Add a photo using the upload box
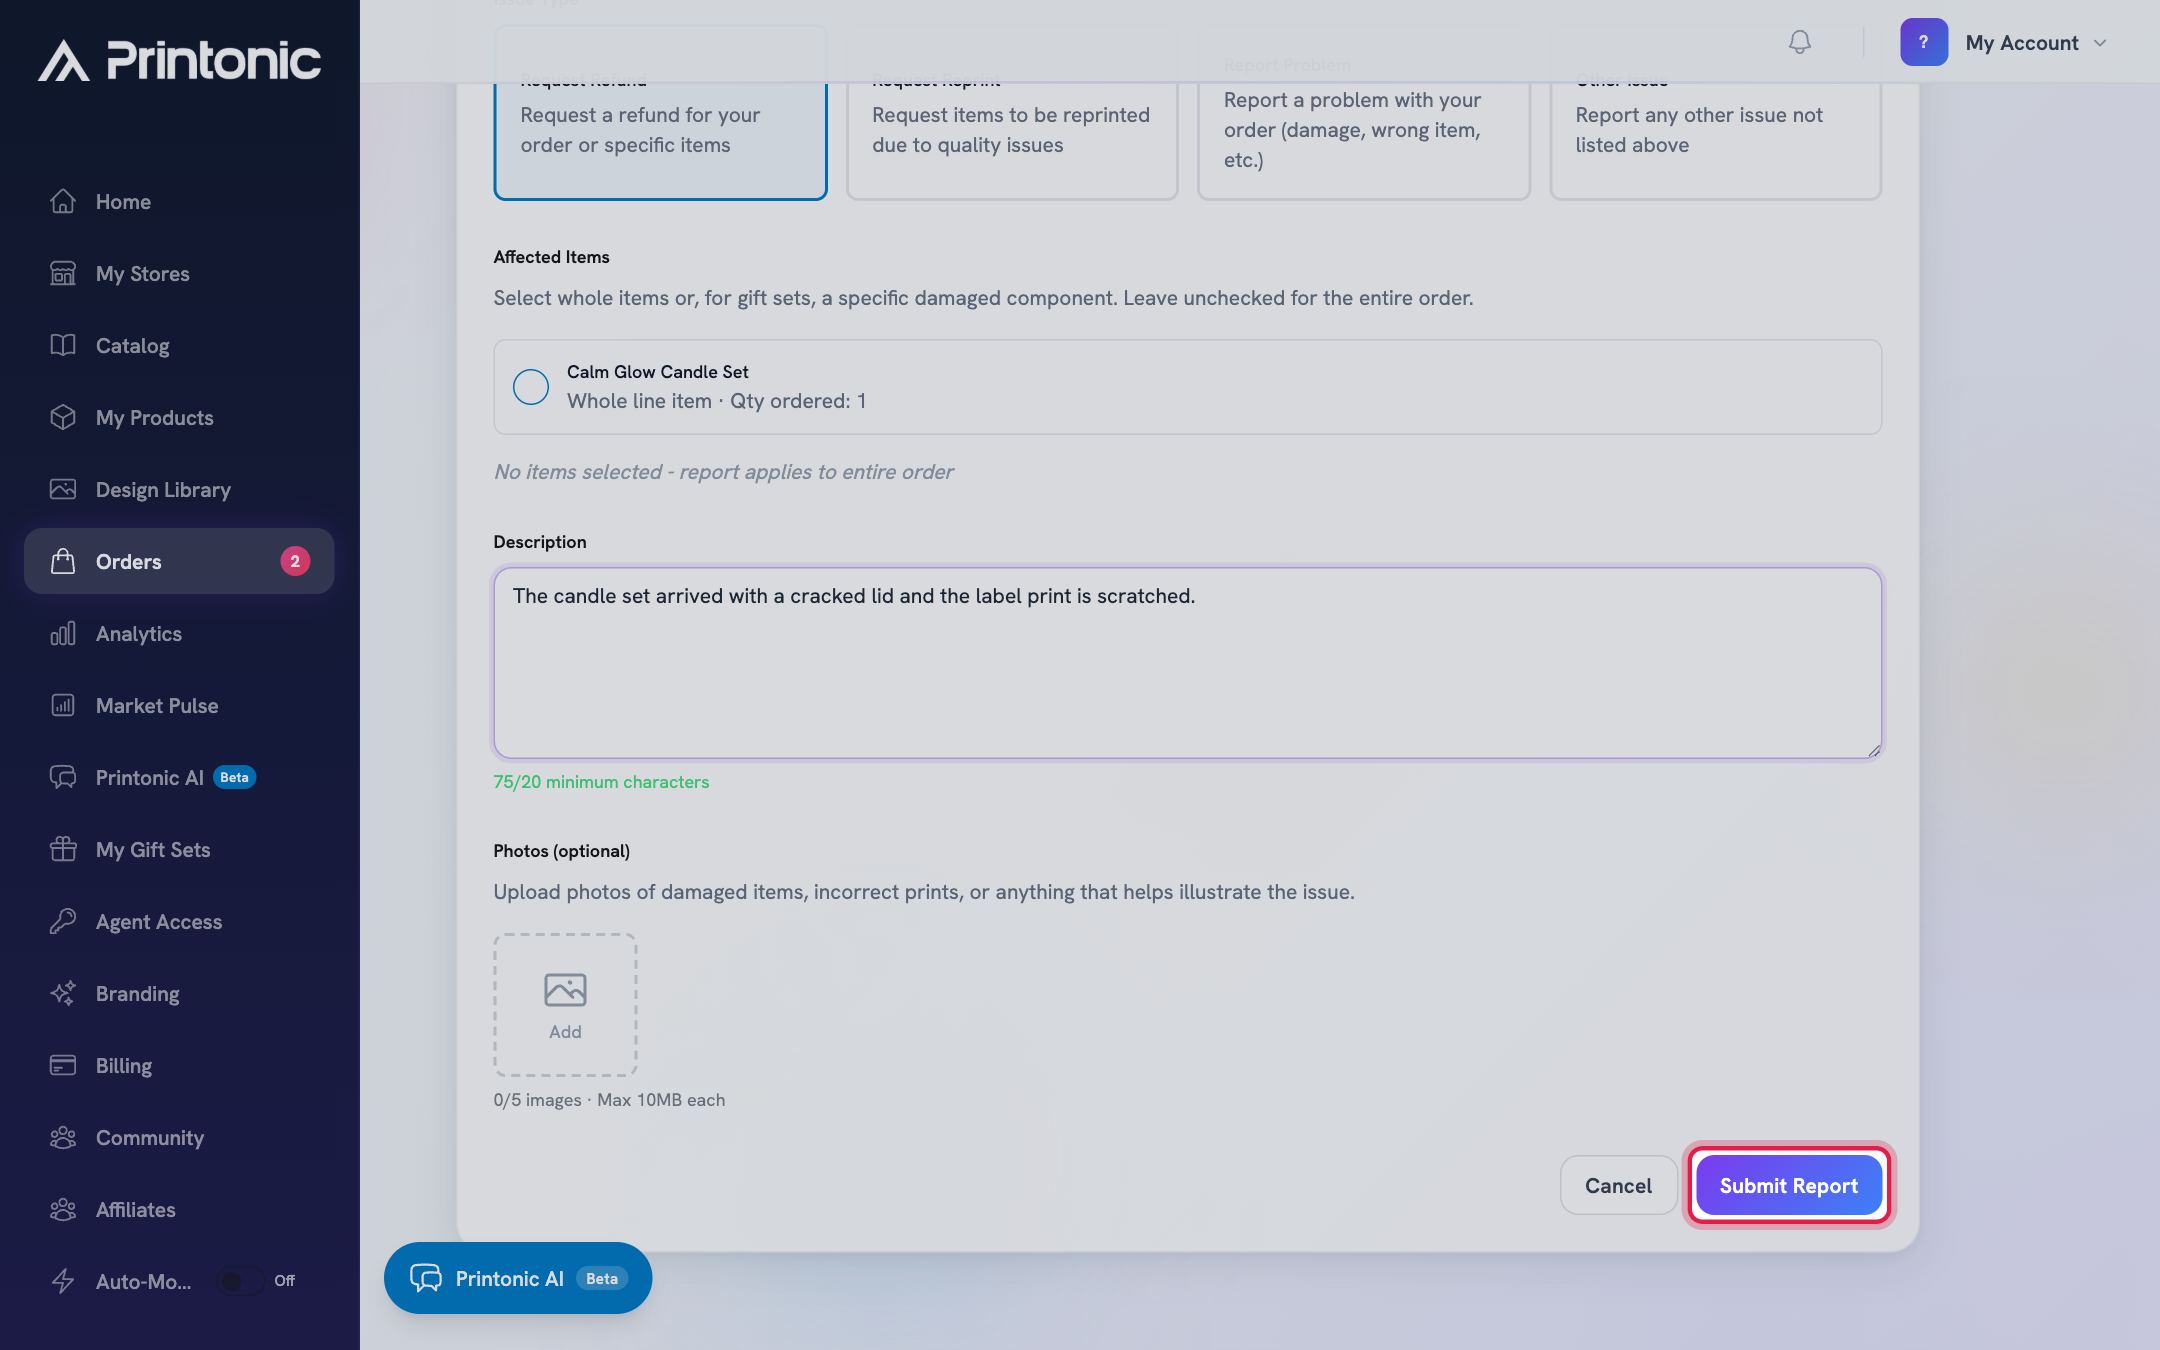This screenshot has height=1350, width=2160. tap(565, 1005)
